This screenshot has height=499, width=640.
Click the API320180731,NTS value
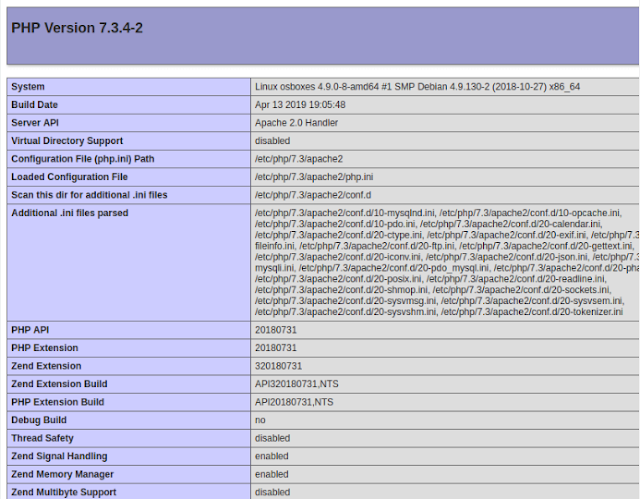(x=296, y=384)
